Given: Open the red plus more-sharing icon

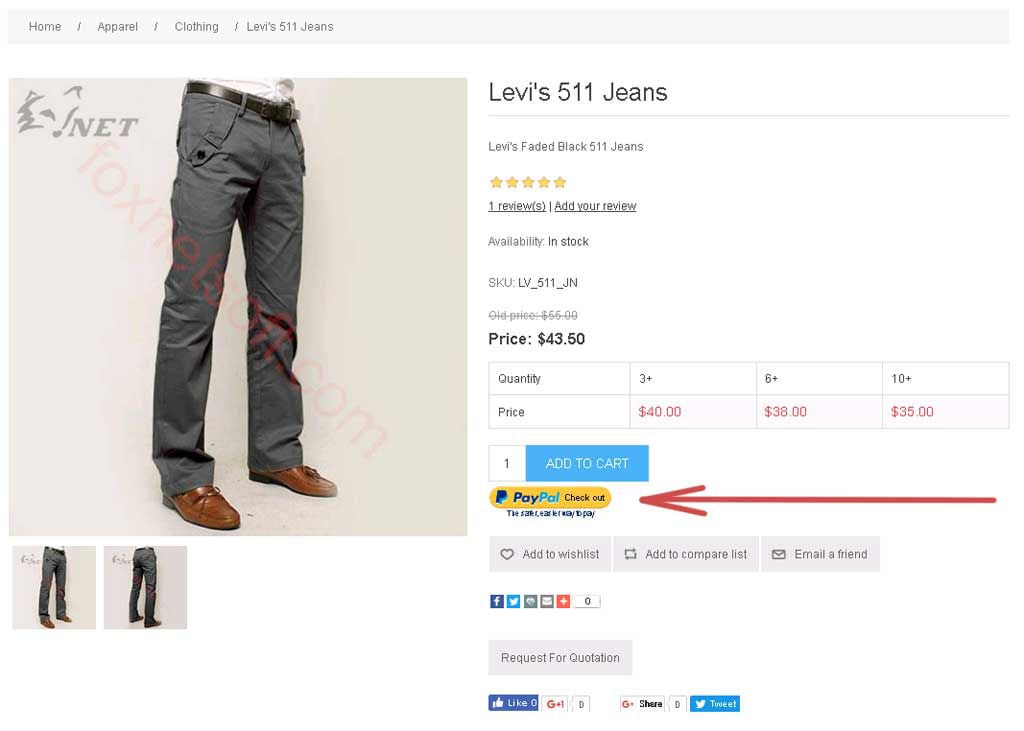Looking at the screenshot, I should pyautogui.click(x=563, y=601).
